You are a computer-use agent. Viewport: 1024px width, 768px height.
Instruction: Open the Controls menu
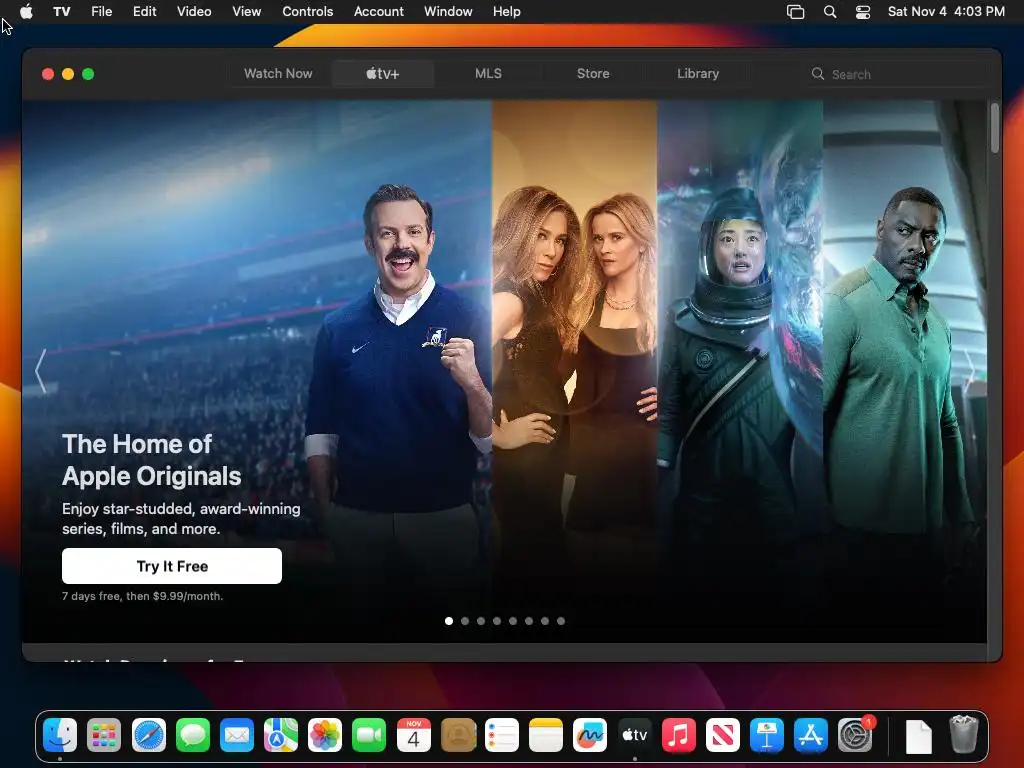tap(308, 12)
